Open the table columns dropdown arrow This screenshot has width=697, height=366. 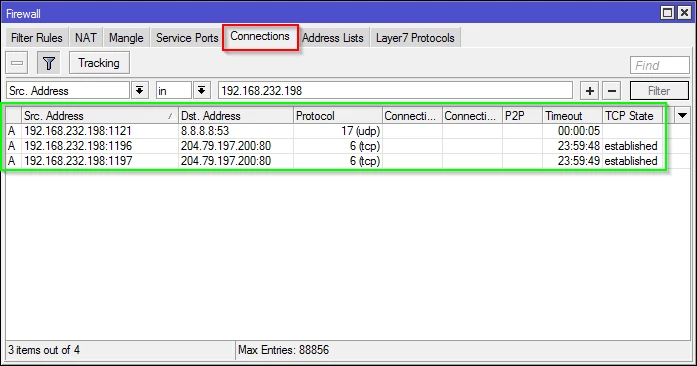point(682,116)
